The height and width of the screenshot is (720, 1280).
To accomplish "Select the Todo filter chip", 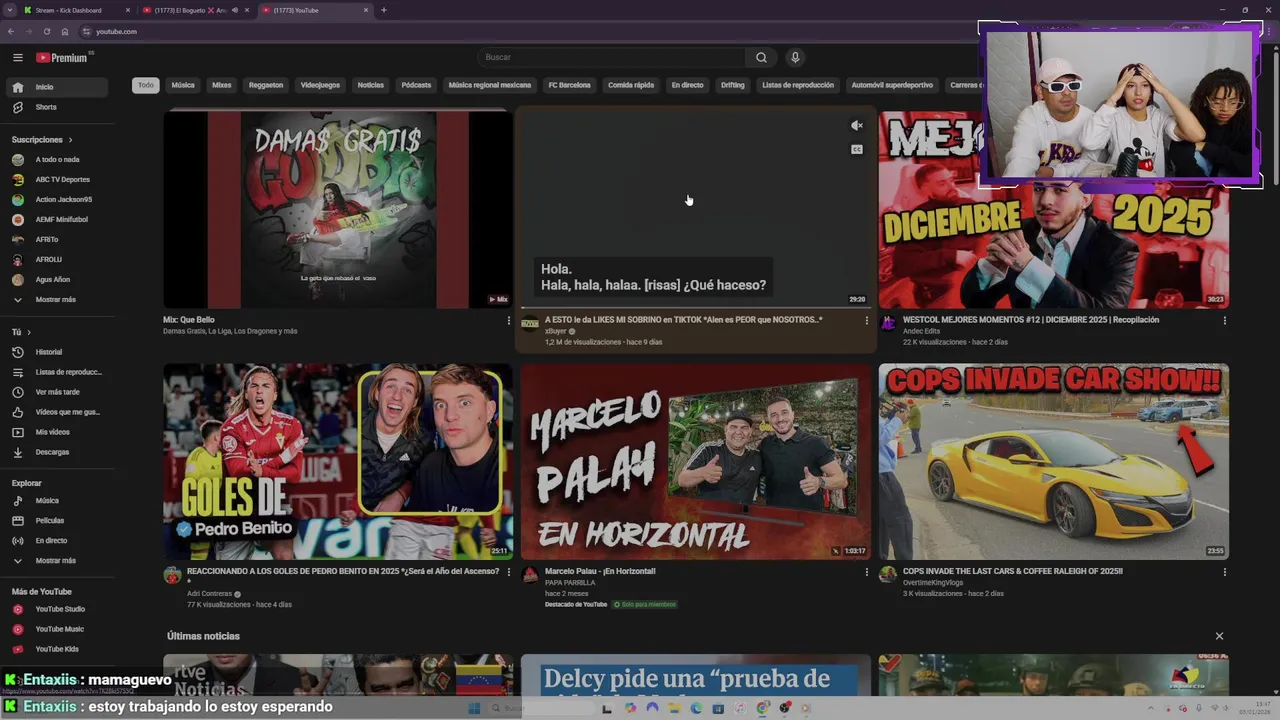I will point(146,85).
